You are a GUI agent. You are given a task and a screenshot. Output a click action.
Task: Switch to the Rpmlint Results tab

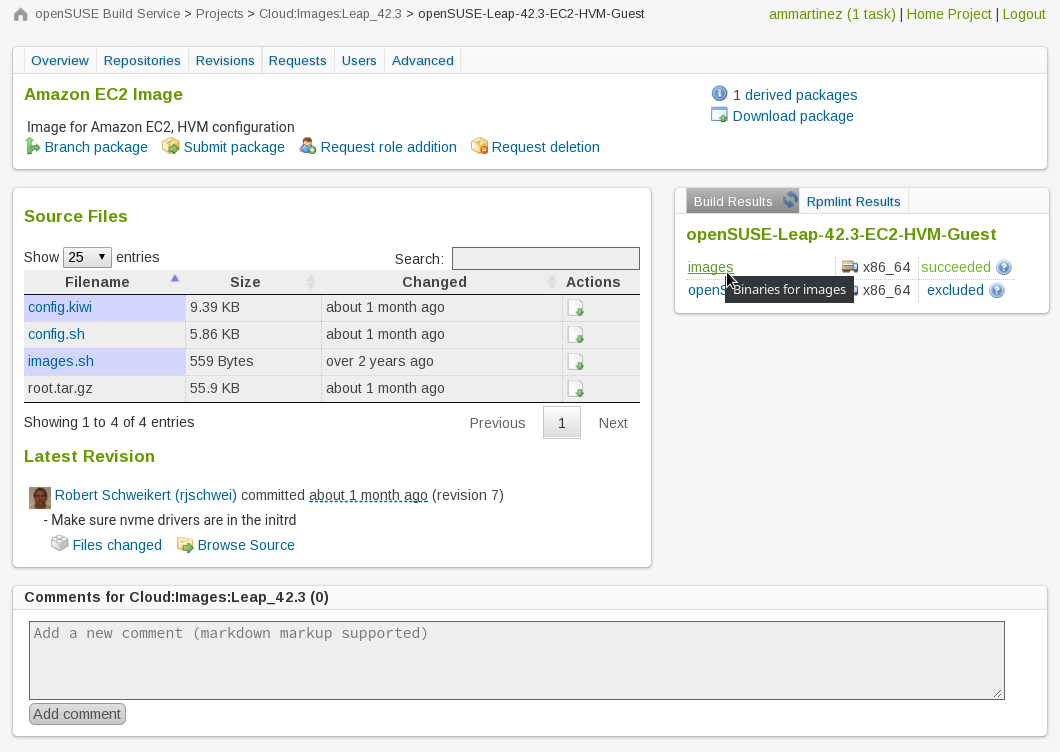(853, 201)
